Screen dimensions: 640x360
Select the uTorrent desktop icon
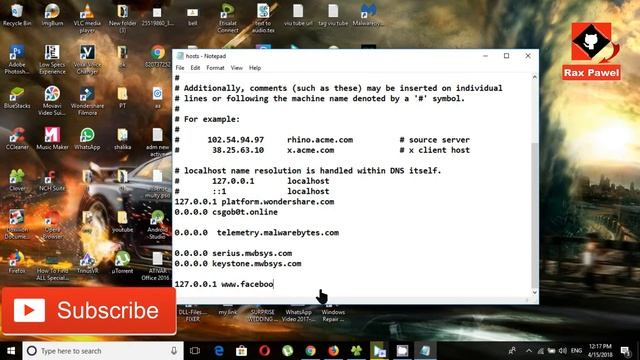[122, 262]
